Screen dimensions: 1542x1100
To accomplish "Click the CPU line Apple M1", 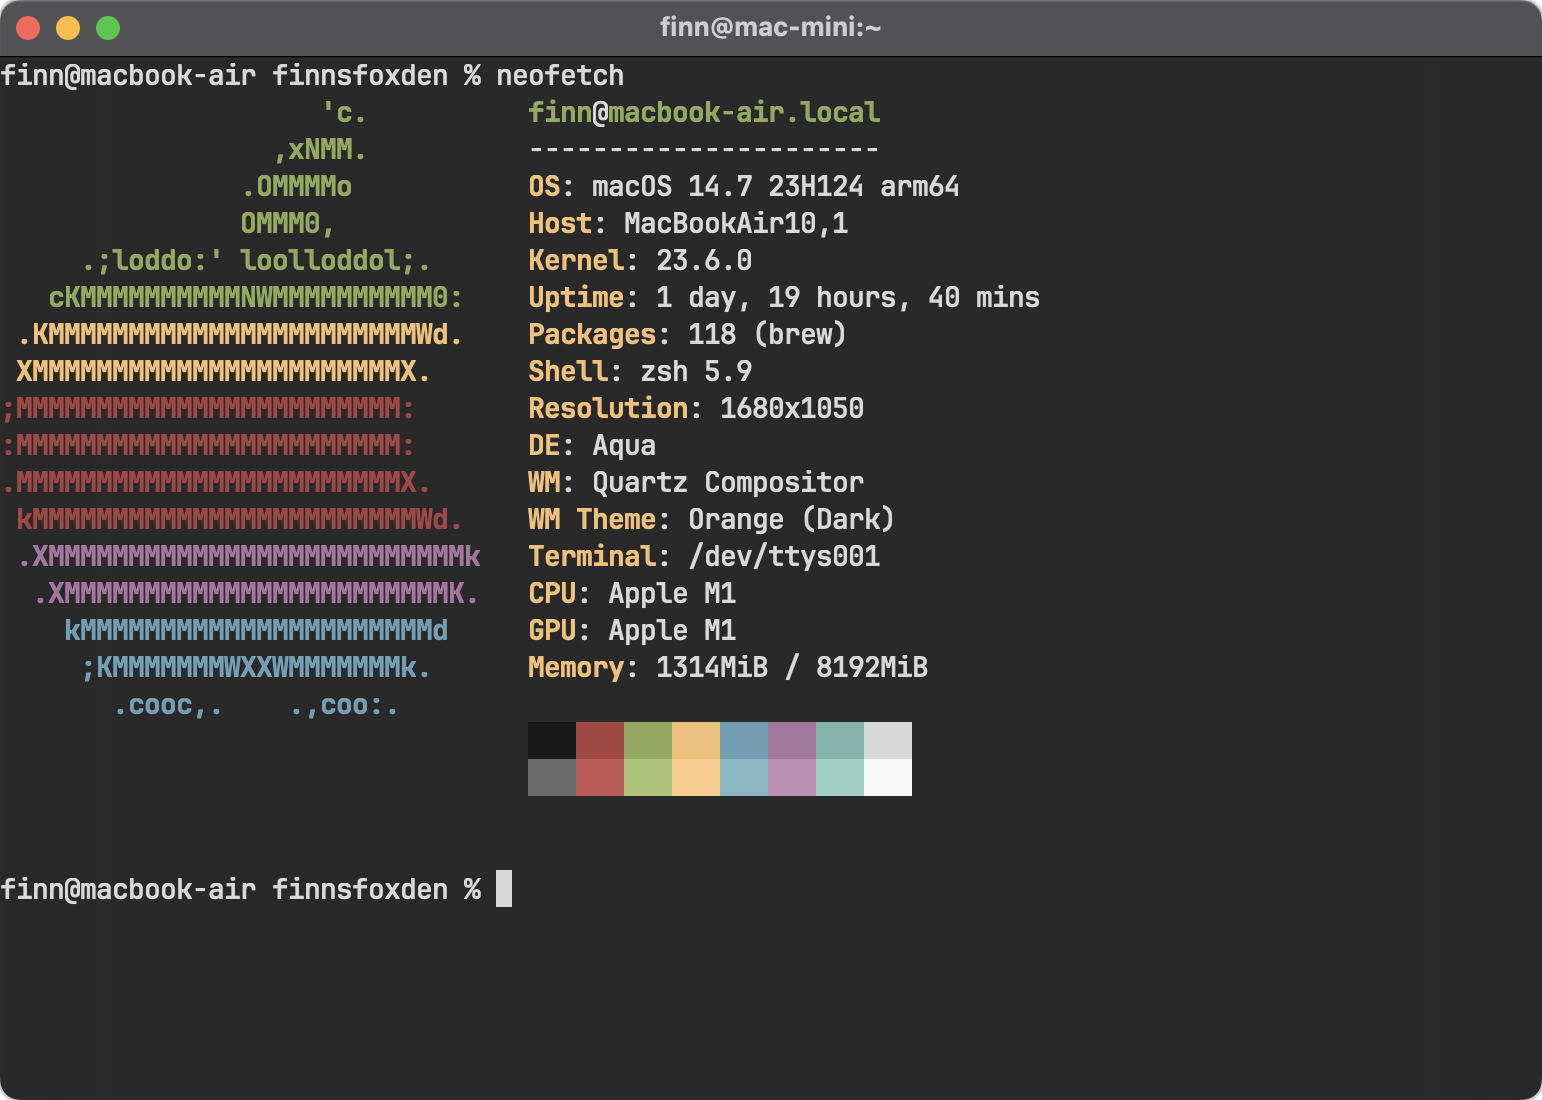I will [632, 593].
